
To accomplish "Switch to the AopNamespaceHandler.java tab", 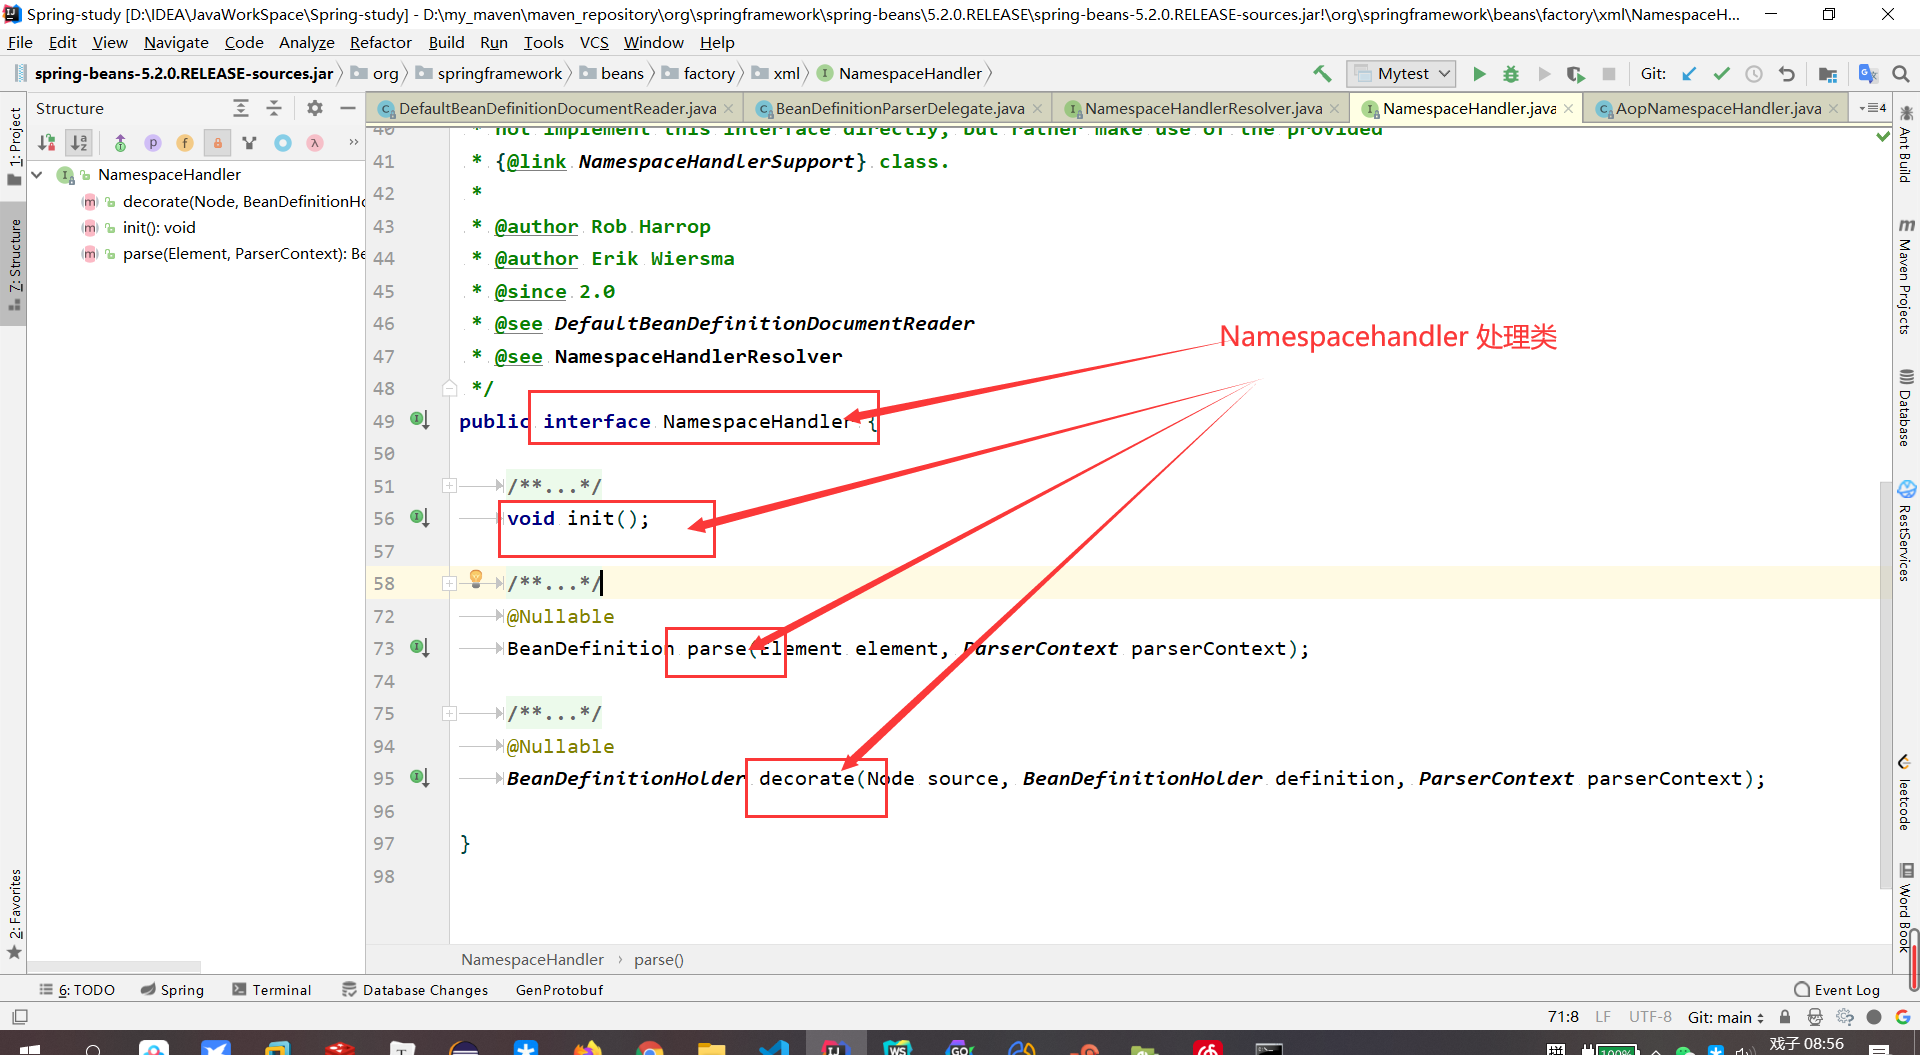I will click(1715, 108).
